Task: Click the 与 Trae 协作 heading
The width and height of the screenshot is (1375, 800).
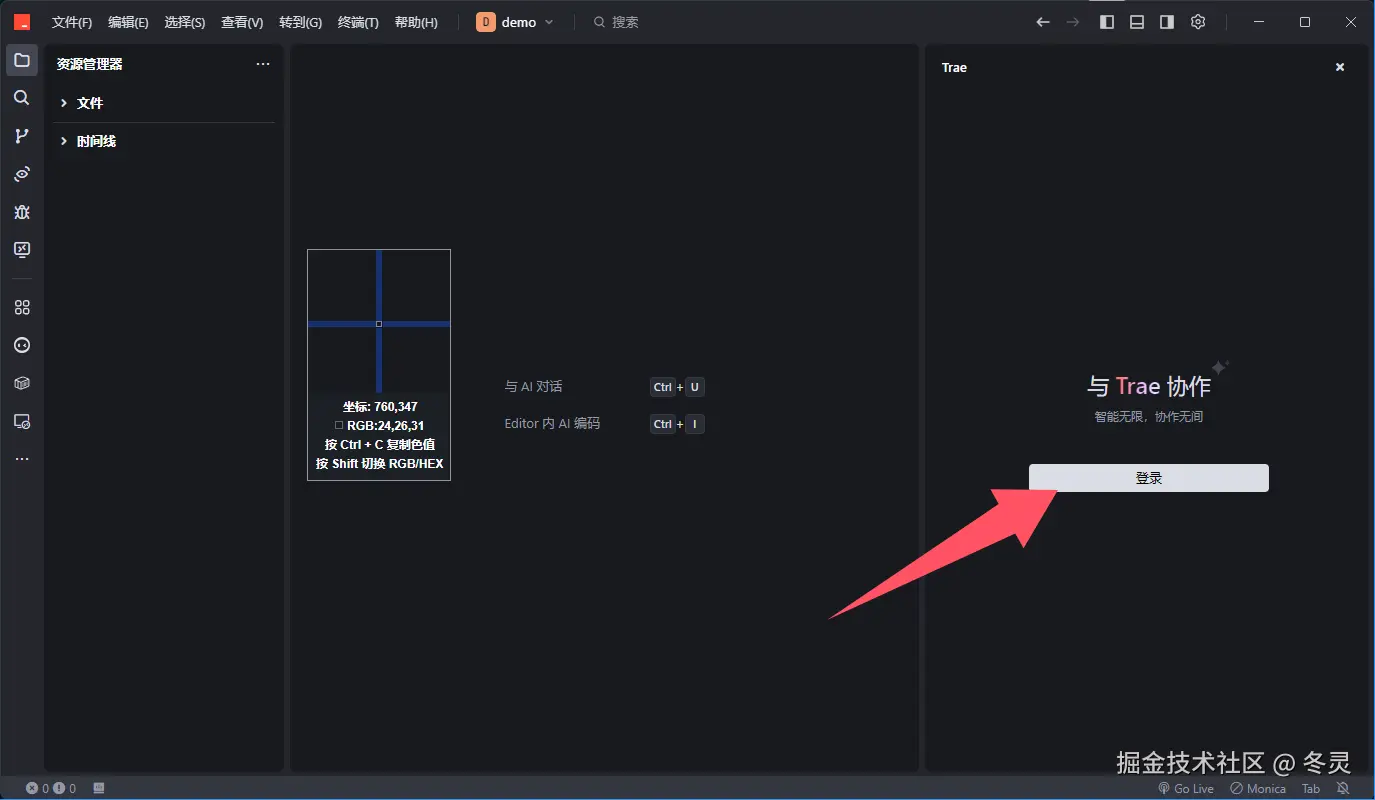Action: [x=1148, y=386]
